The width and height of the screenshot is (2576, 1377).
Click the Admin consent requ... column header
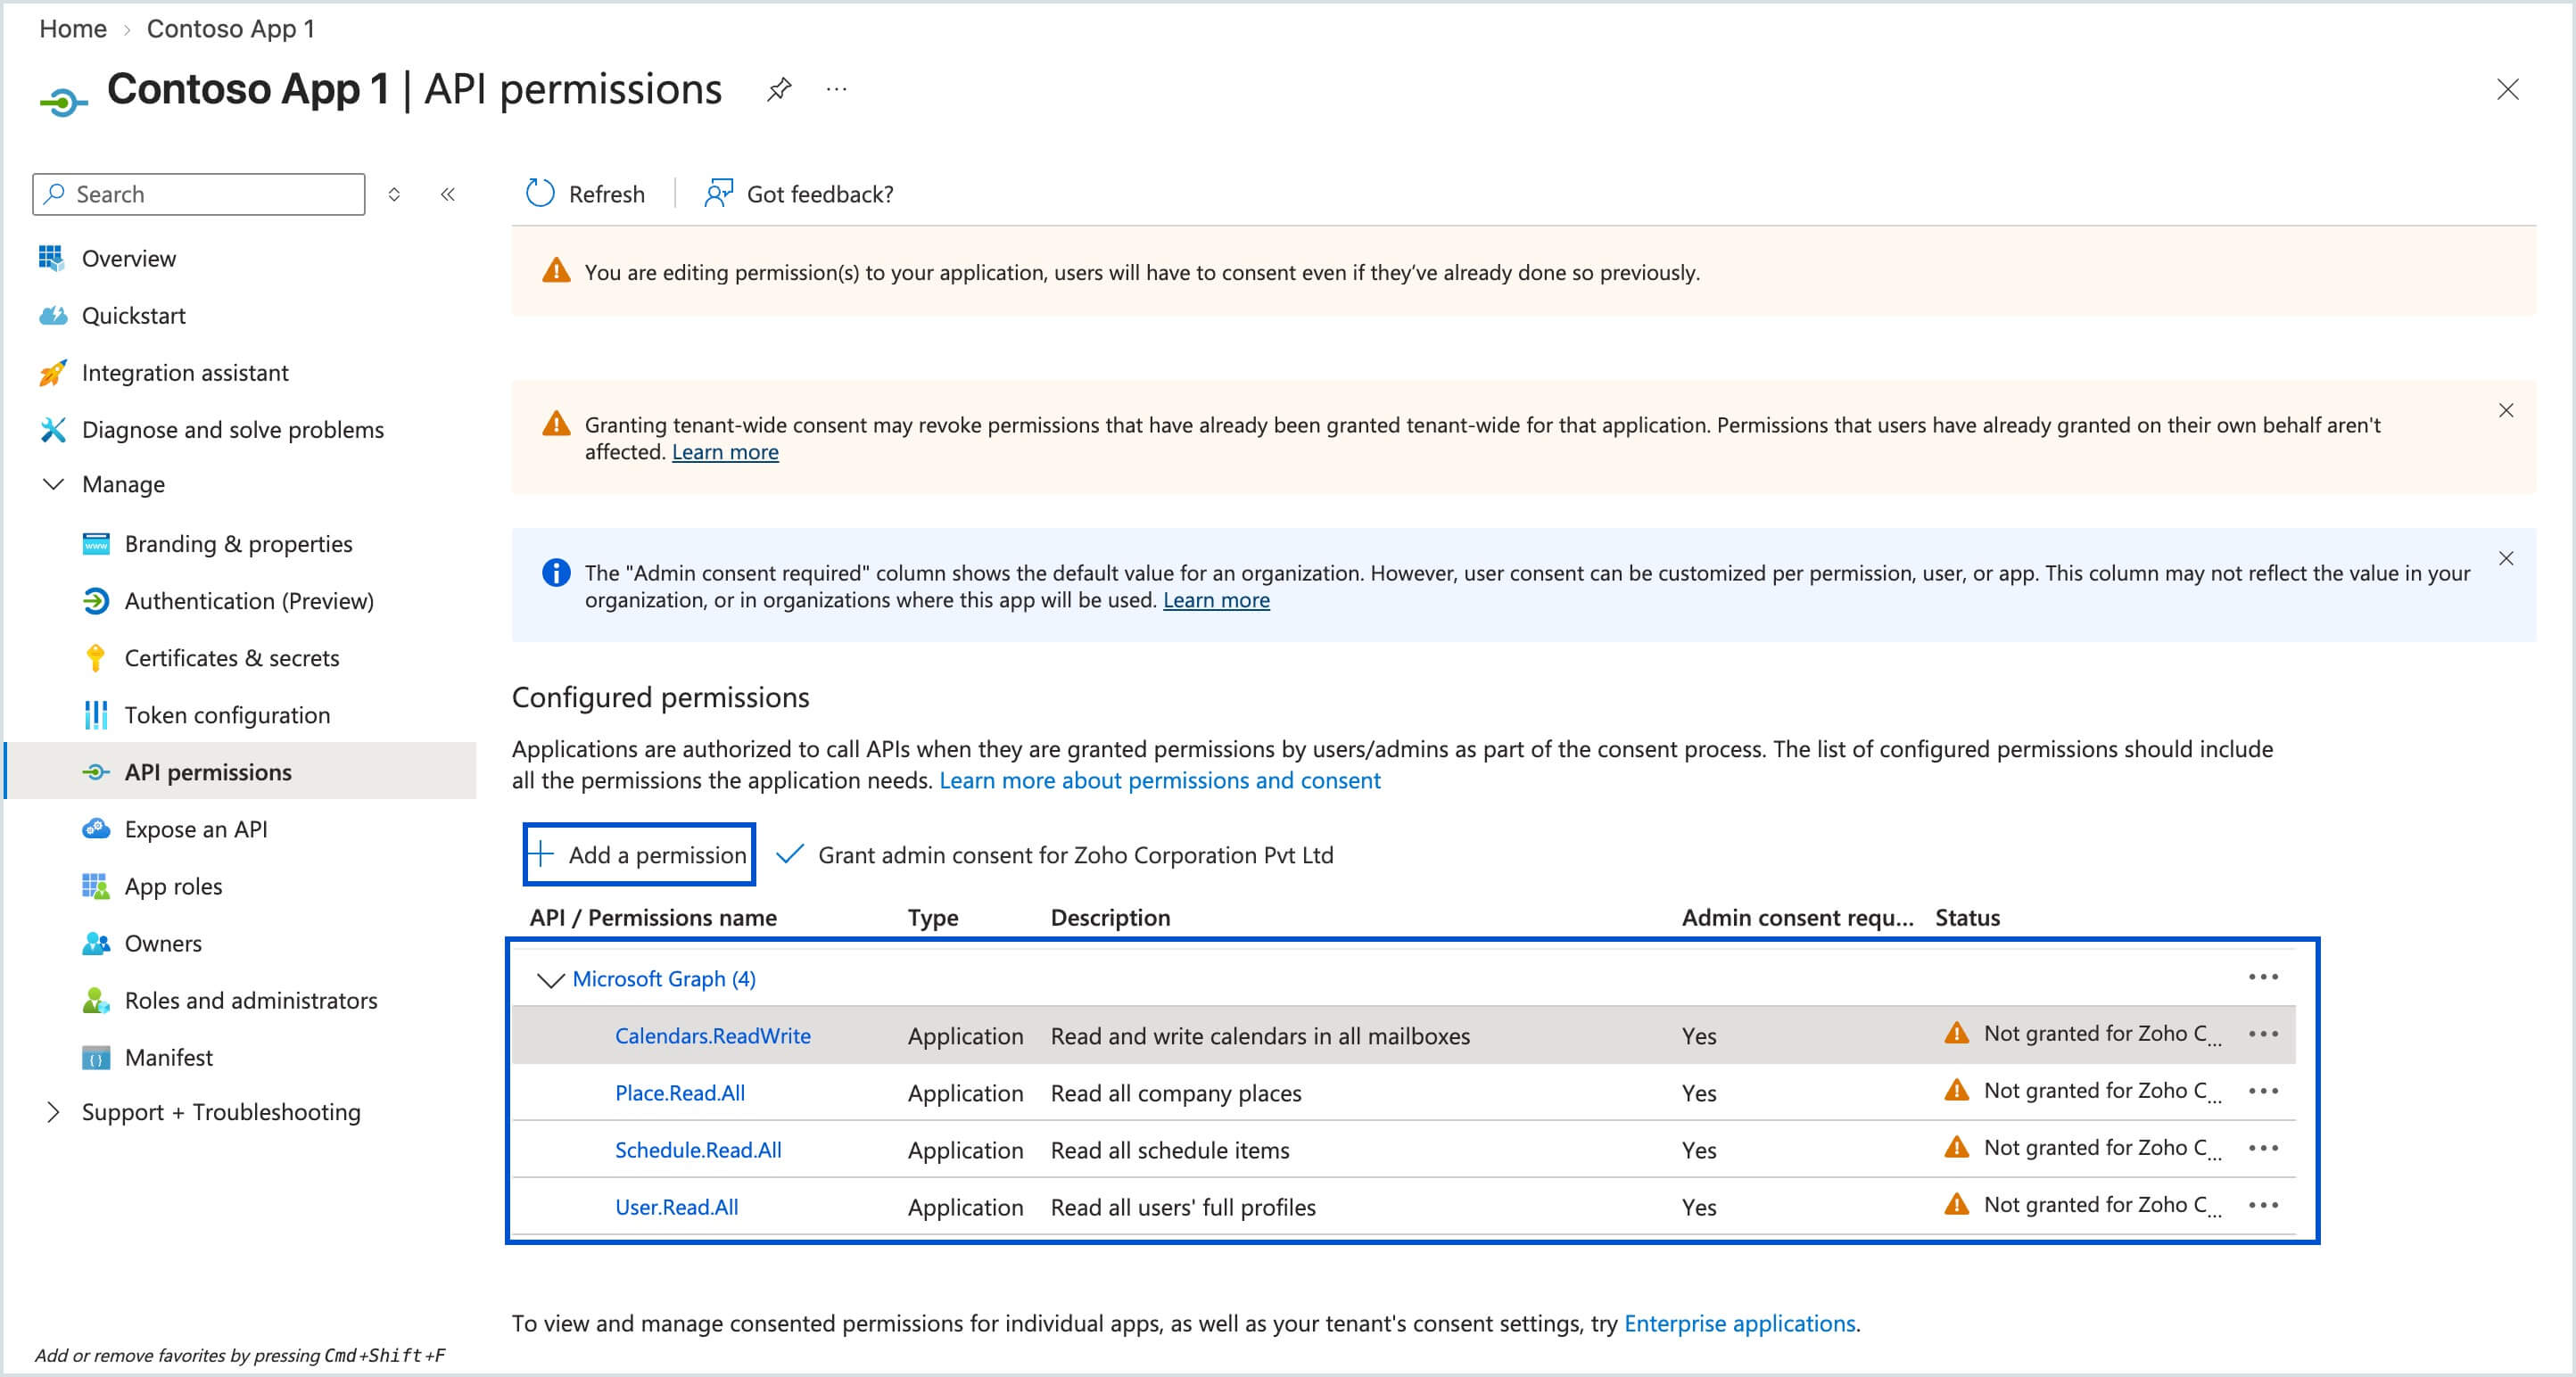pyautogui.click(x=1797, y=917)
